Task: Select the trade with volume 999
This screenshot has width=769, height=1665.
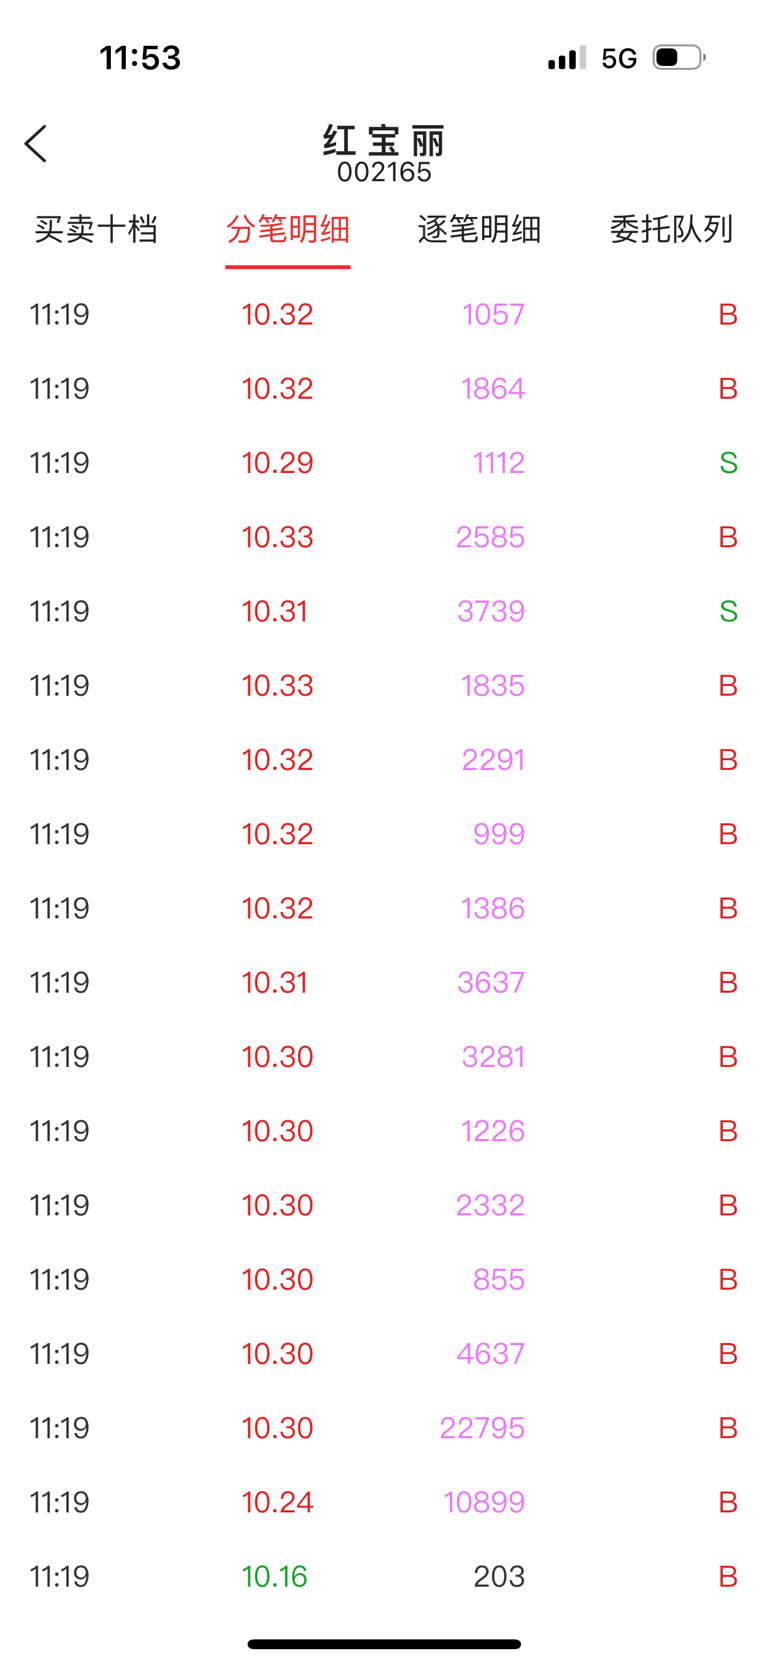Action: point(384,834)
